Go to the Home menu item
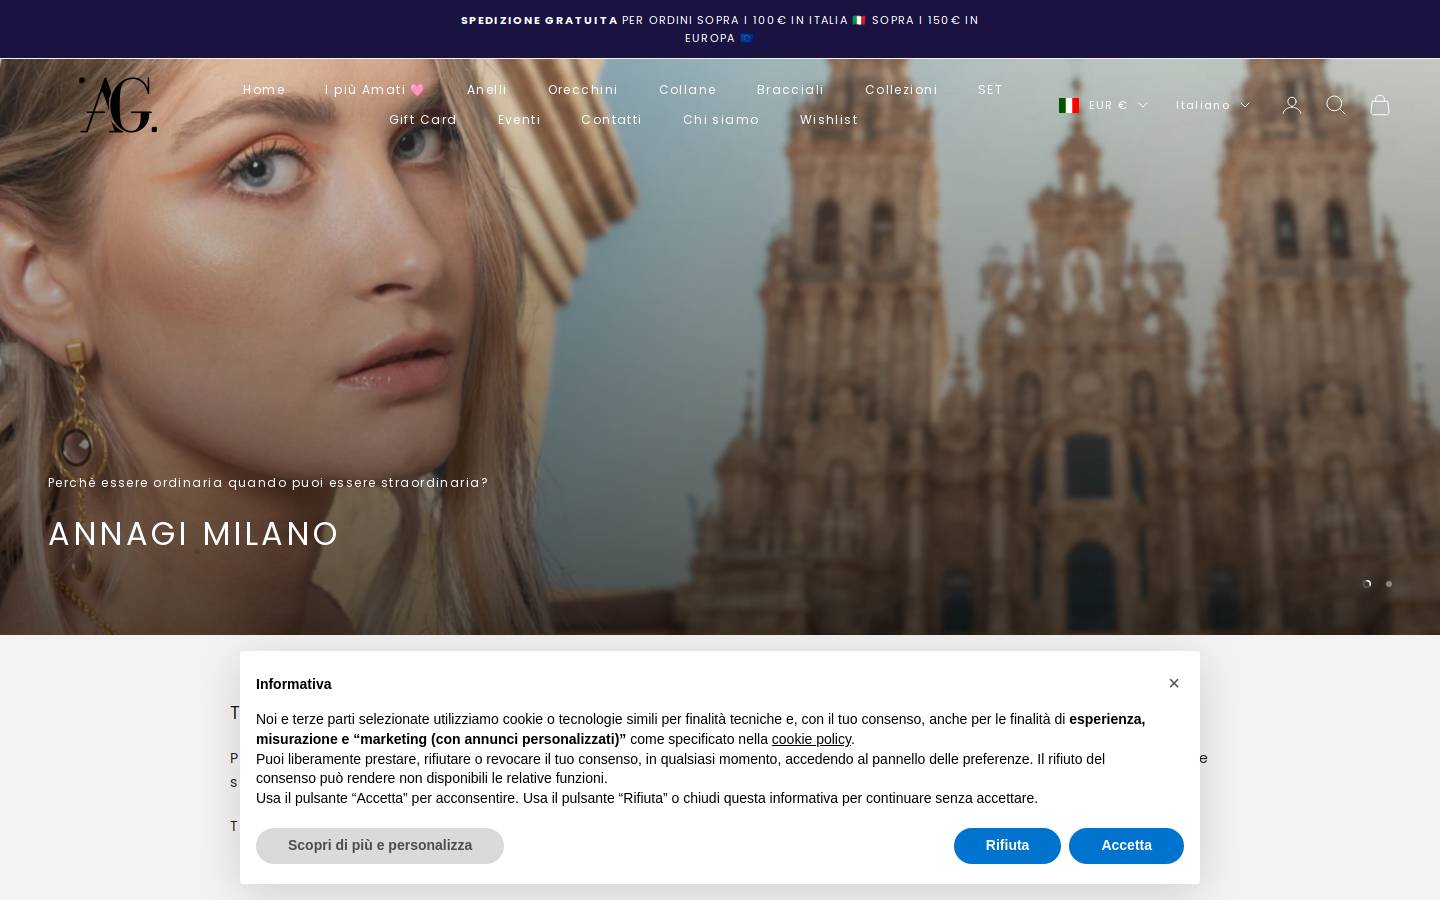1440x900 pixels. (x=264, y=90)
